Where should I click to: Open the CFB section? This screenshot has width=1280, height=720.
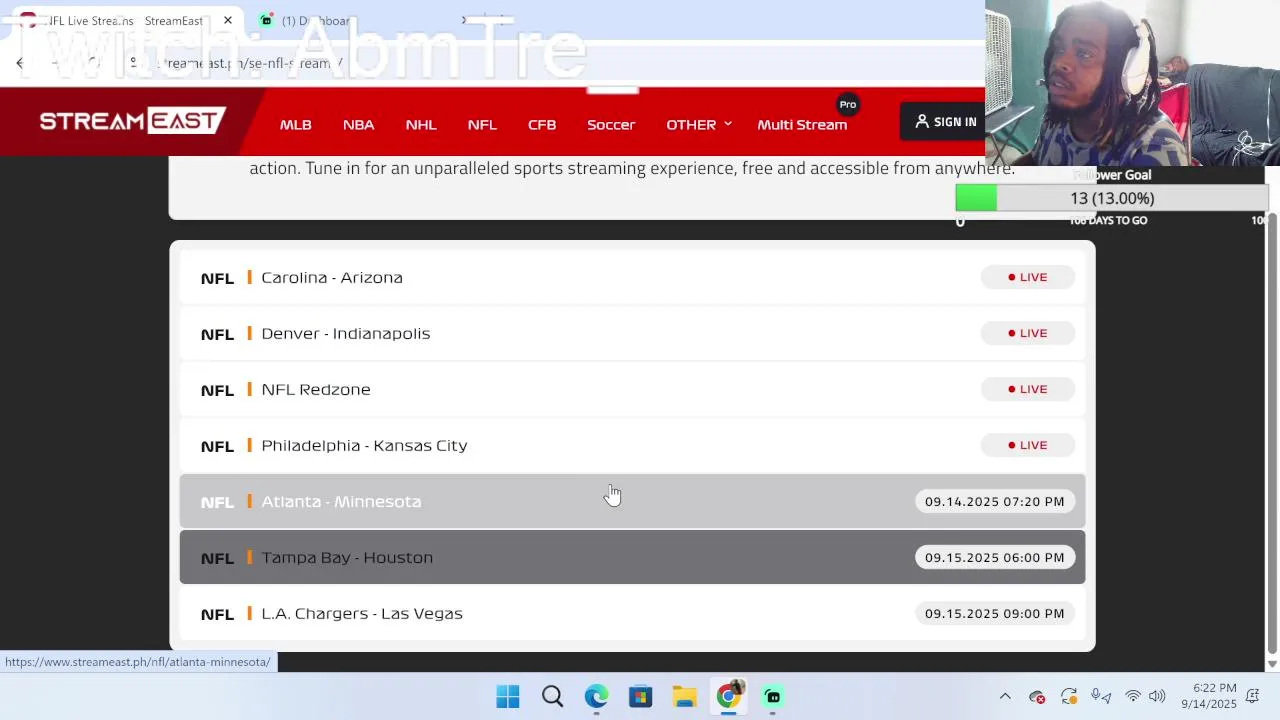[542, 125]
